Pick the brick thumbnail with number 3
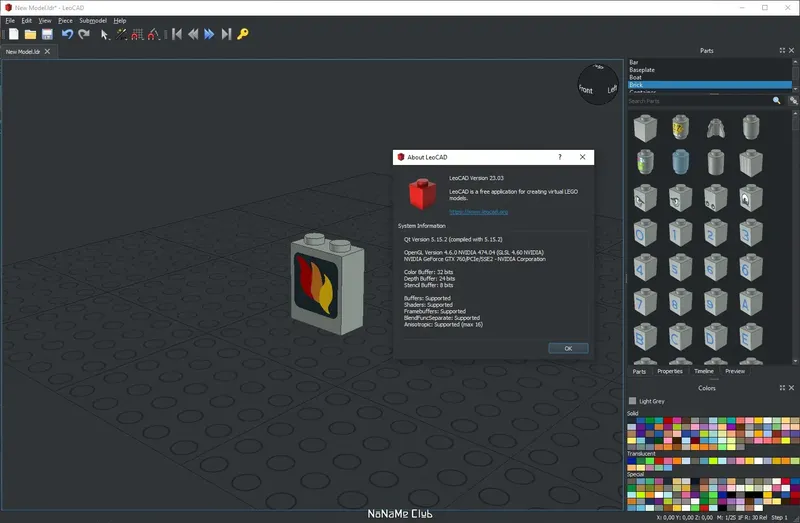Viewport: 800px width, 523px height. coord(751,233)
